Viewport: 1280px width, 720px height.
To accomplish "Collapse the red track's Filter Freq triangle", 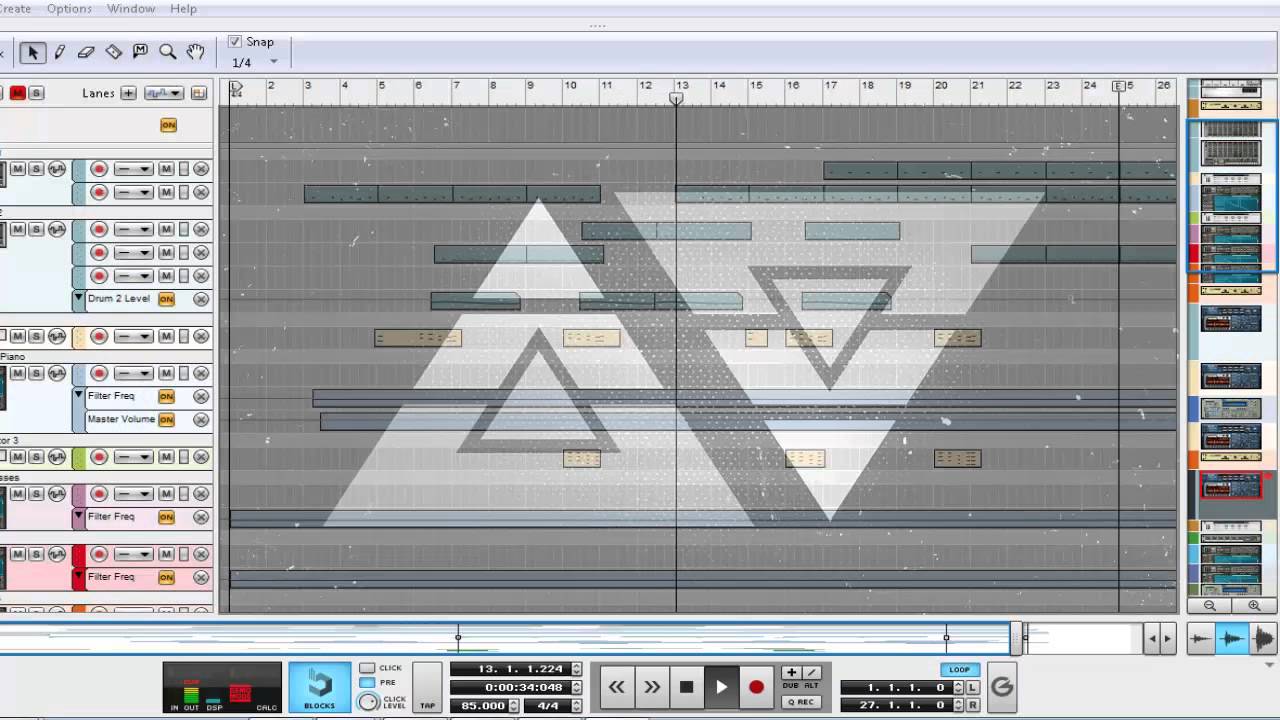I will pos(79,576).
